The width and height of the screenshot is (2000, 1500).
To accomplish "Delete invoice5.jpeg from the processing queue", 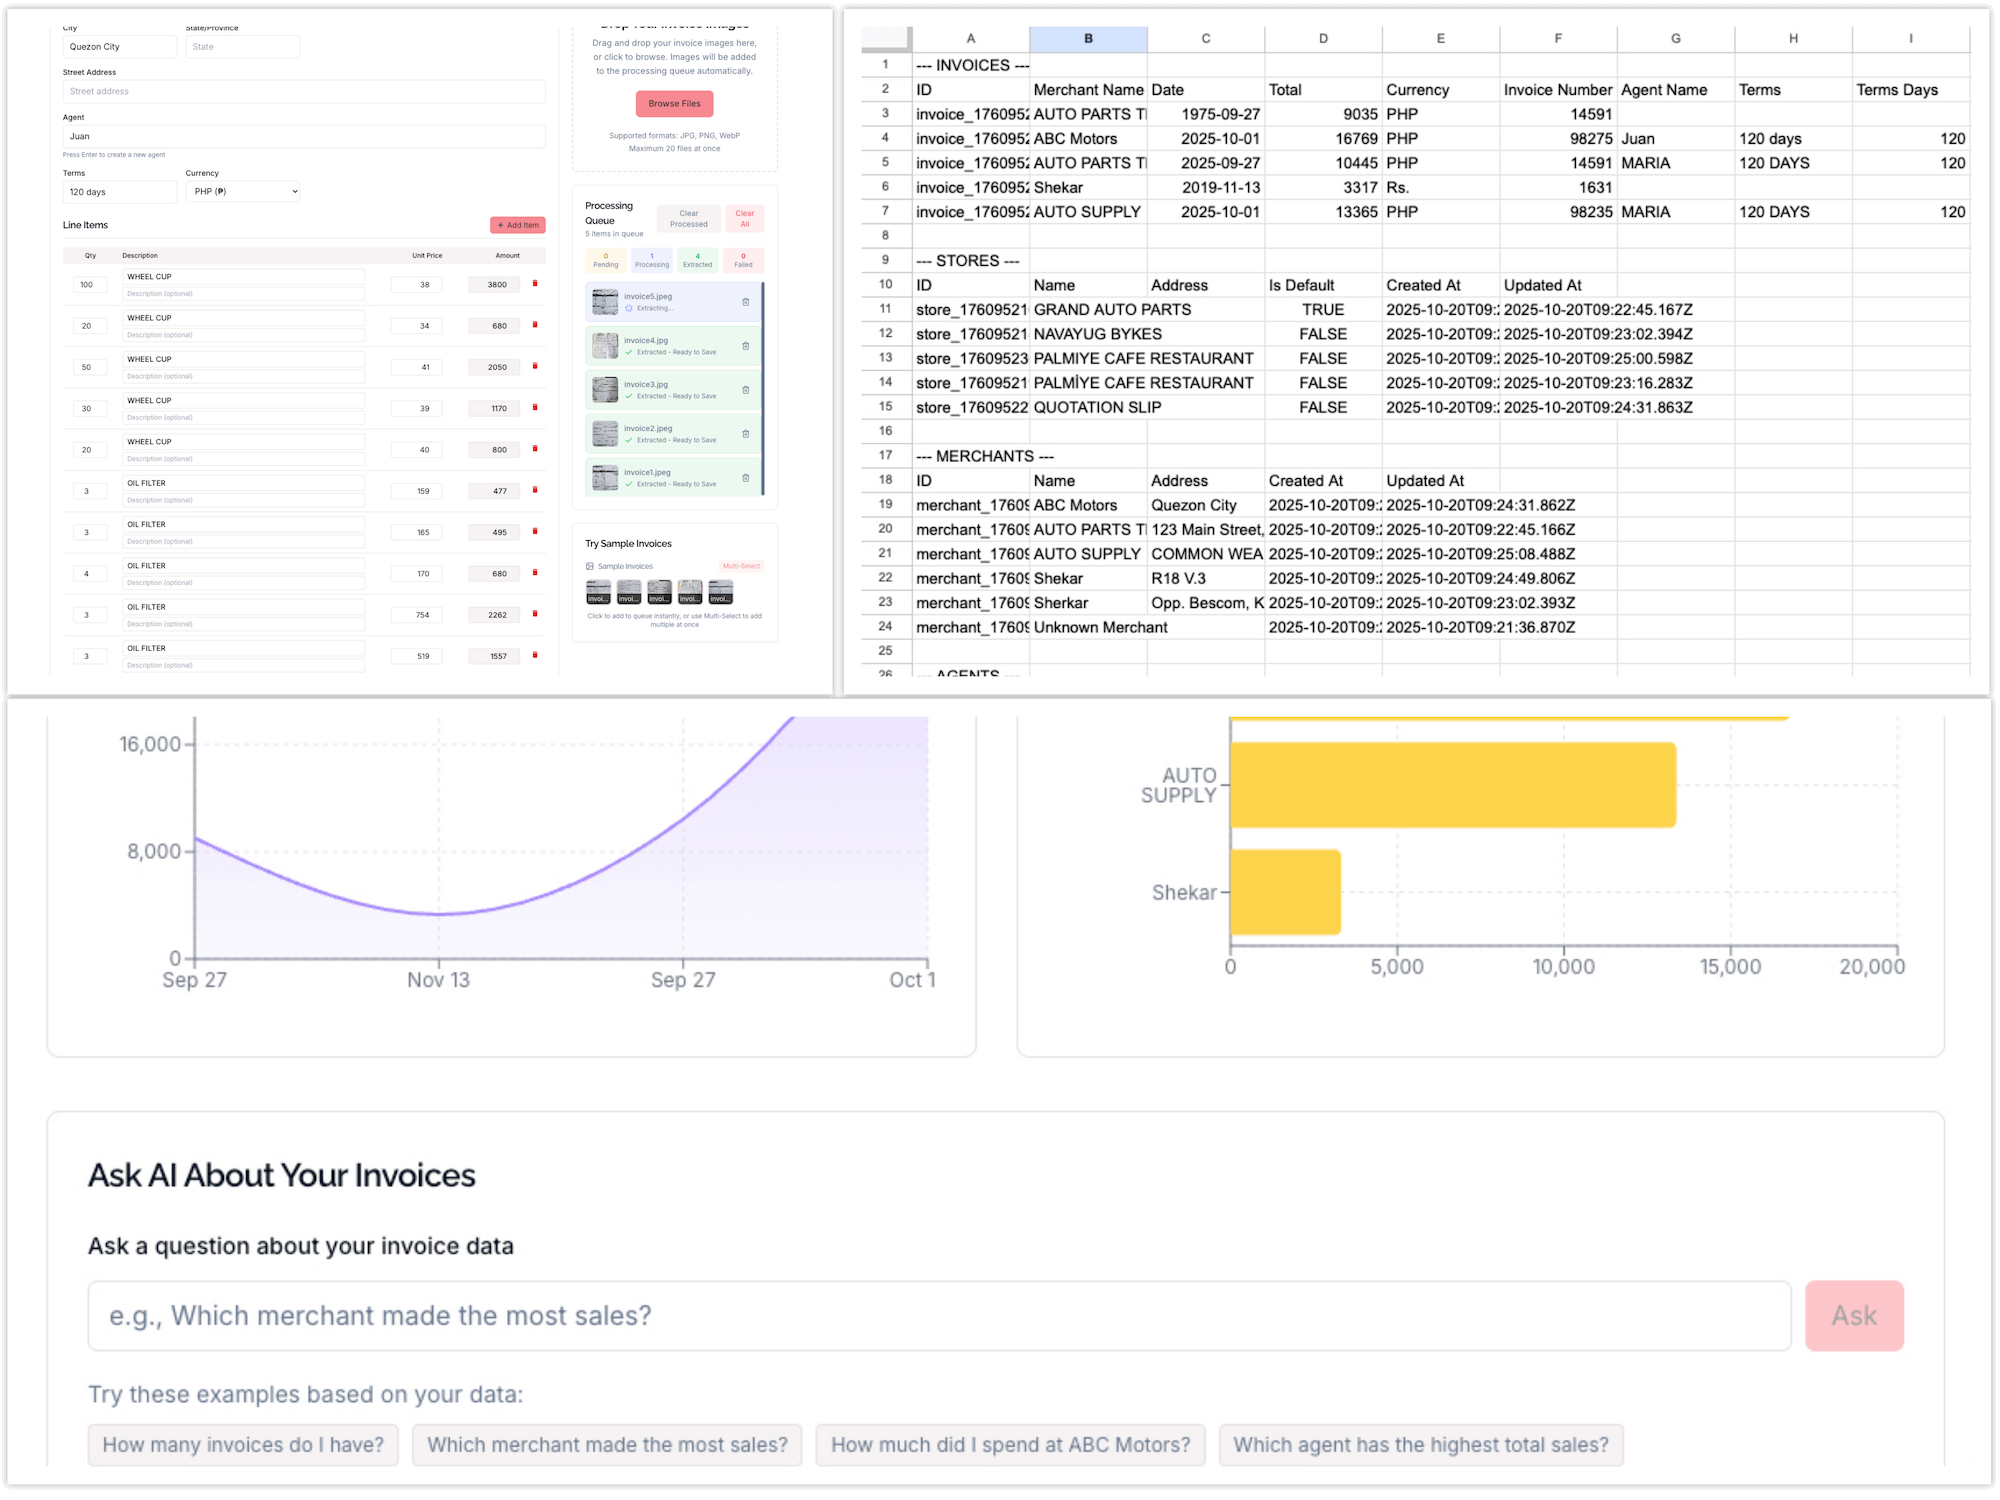I will click(746, 302).
